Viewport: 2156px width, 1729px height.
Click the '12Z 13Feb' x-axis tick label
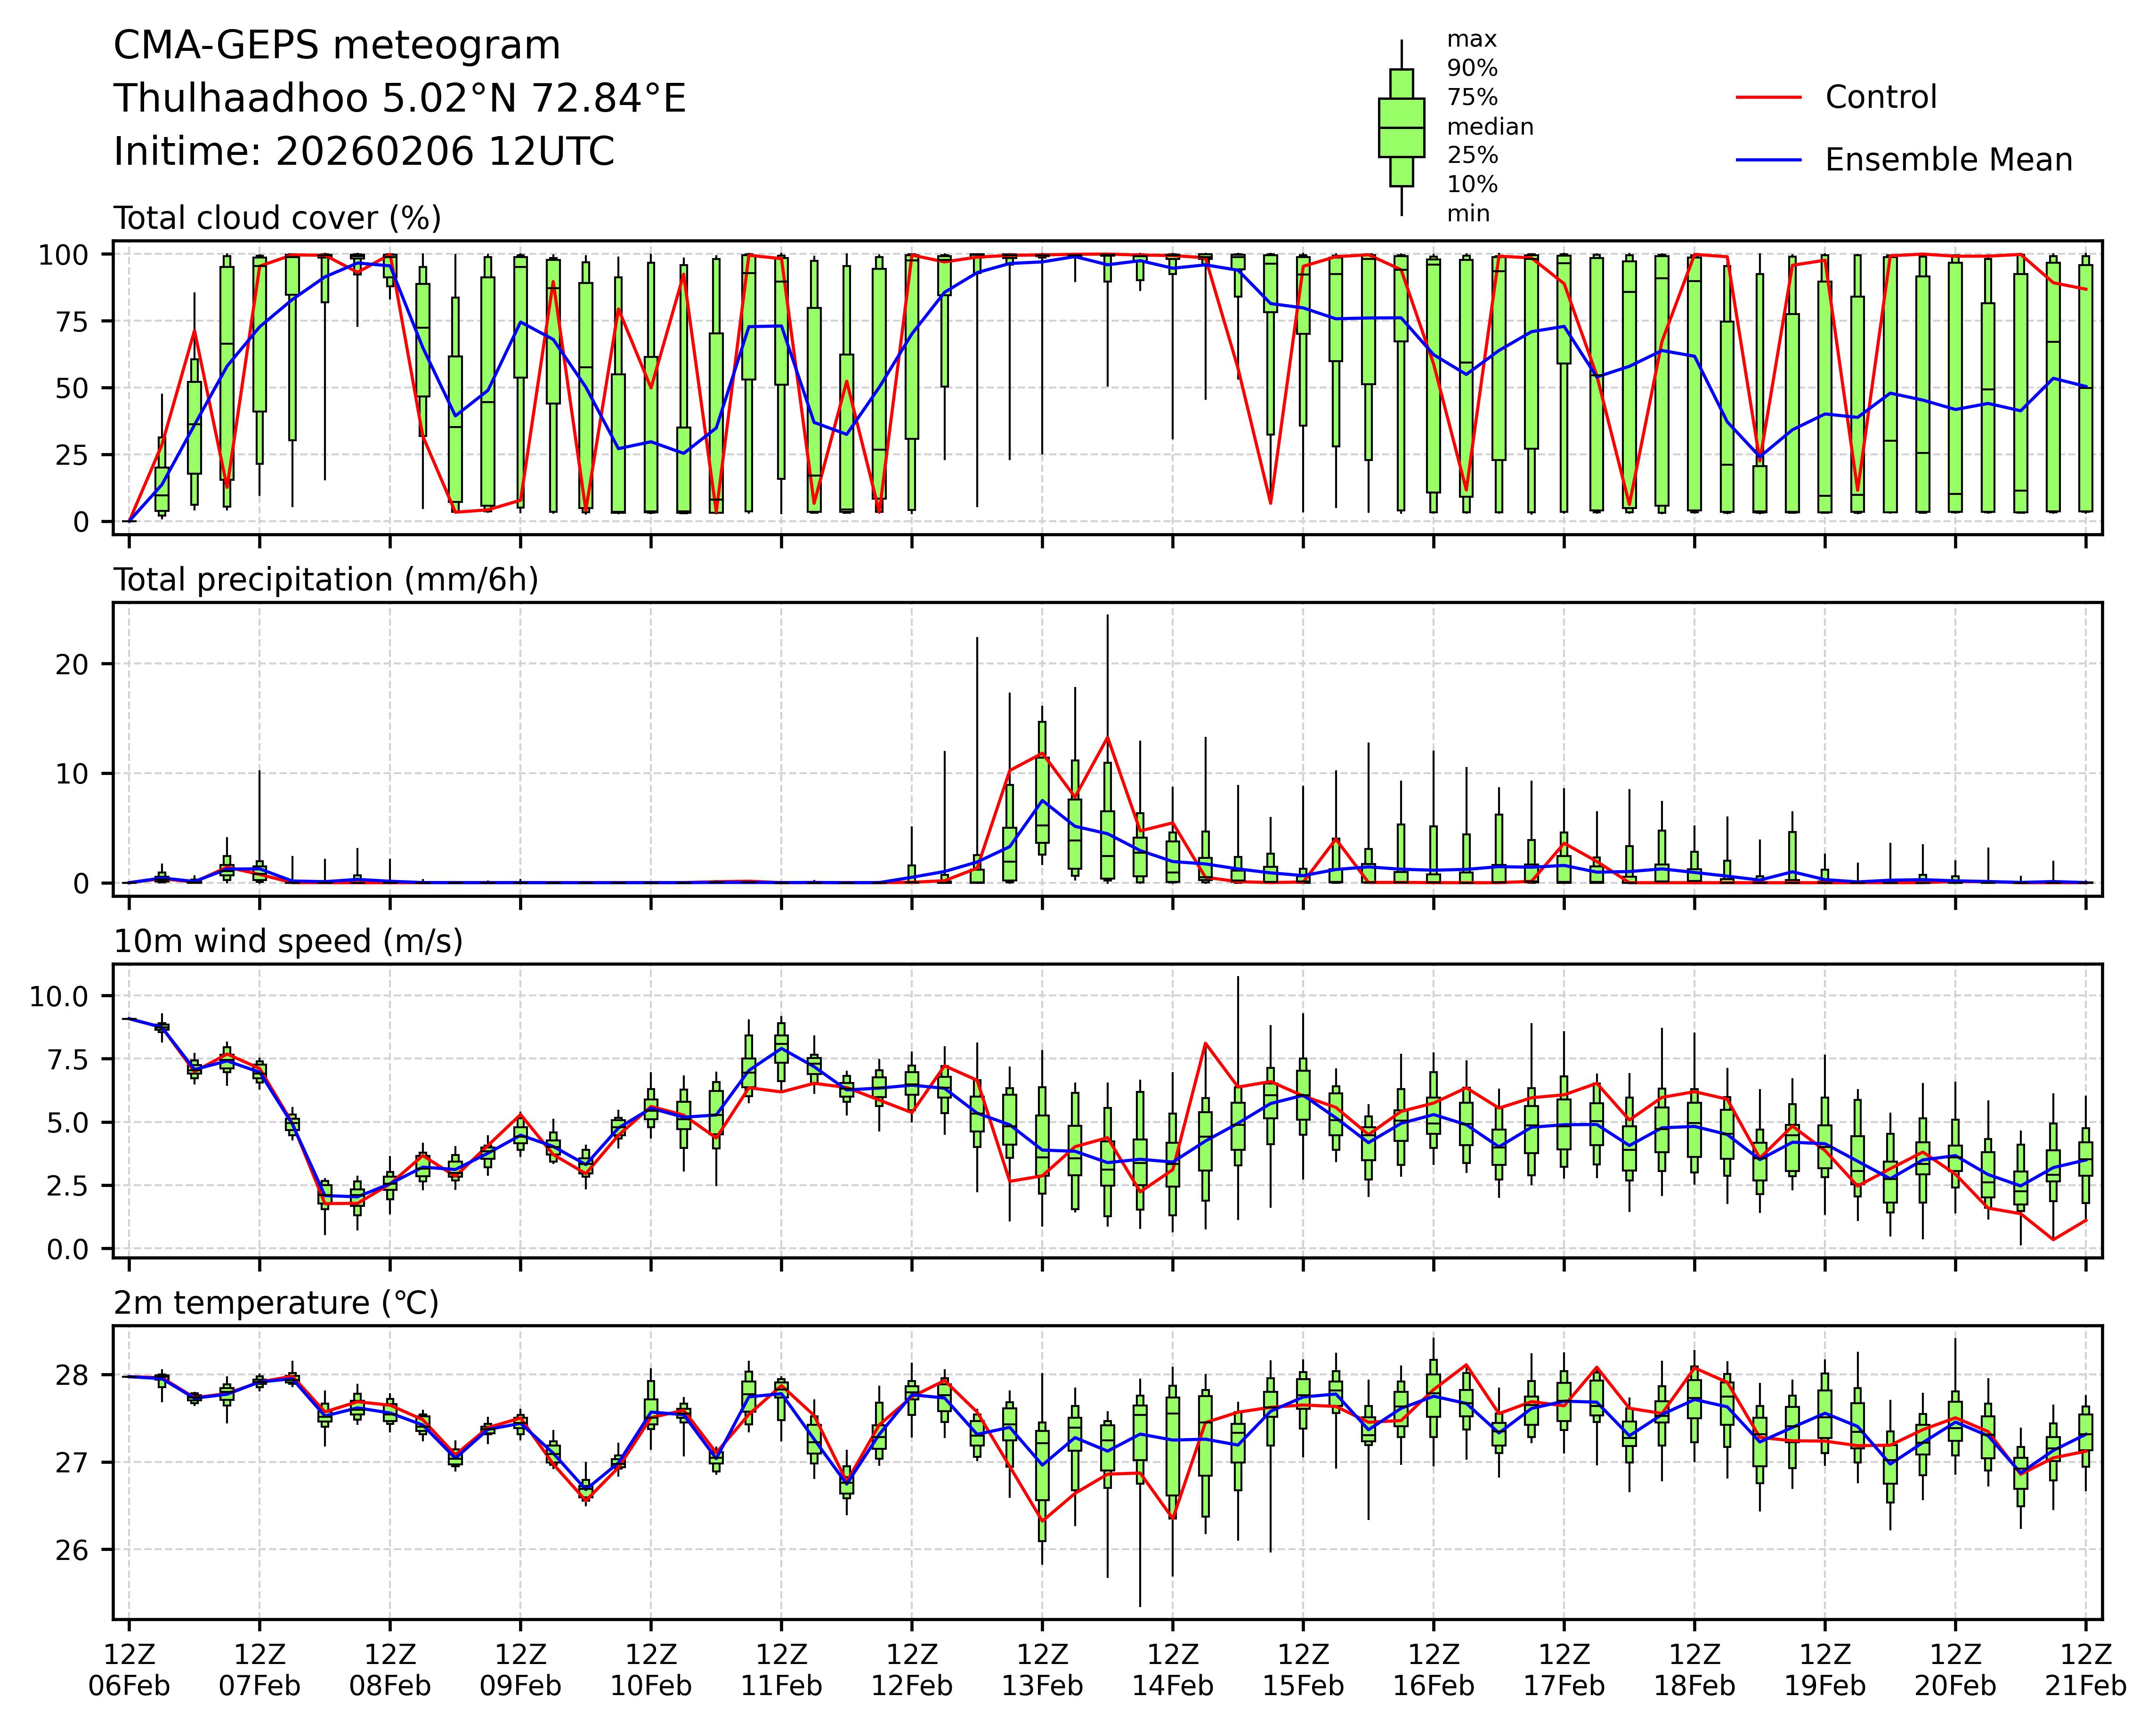pos(1042,1669)
